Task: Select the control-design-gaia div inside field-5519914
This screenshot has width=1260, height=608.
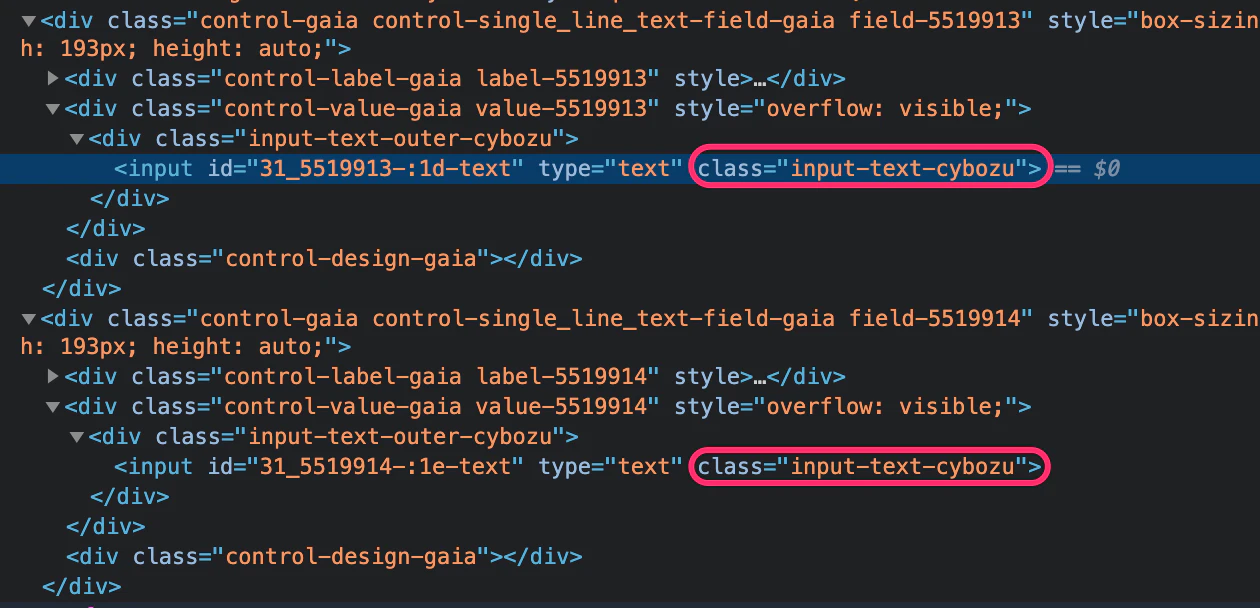Action: pyautogui.click(x=324, y=556)
